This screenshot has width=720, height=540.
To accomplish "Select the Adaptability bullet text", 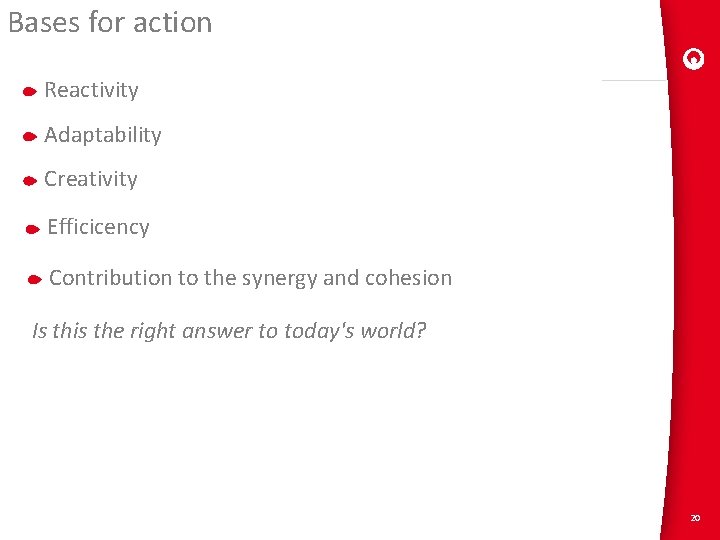I will point(103,135).
